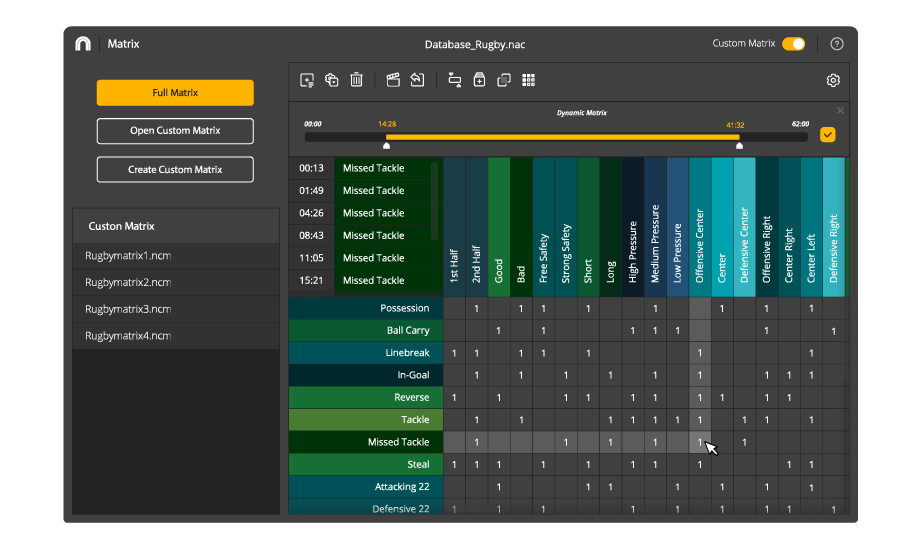This screenshot has height=548, width=921.
Task: Select Rugbymatrix1.ncm from the list
Action: [128, 256]
